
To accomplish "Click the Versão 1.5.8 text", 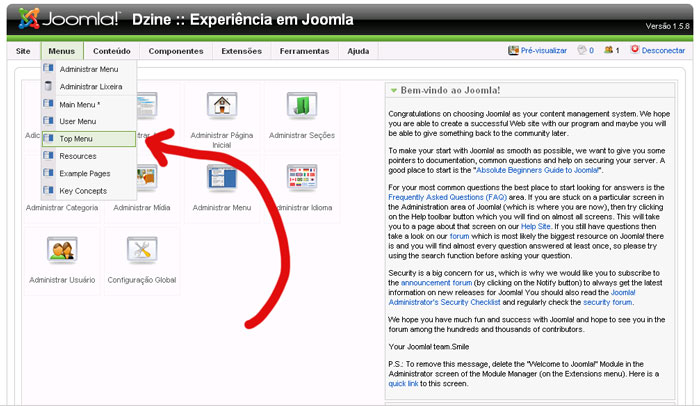I will 667,26.
